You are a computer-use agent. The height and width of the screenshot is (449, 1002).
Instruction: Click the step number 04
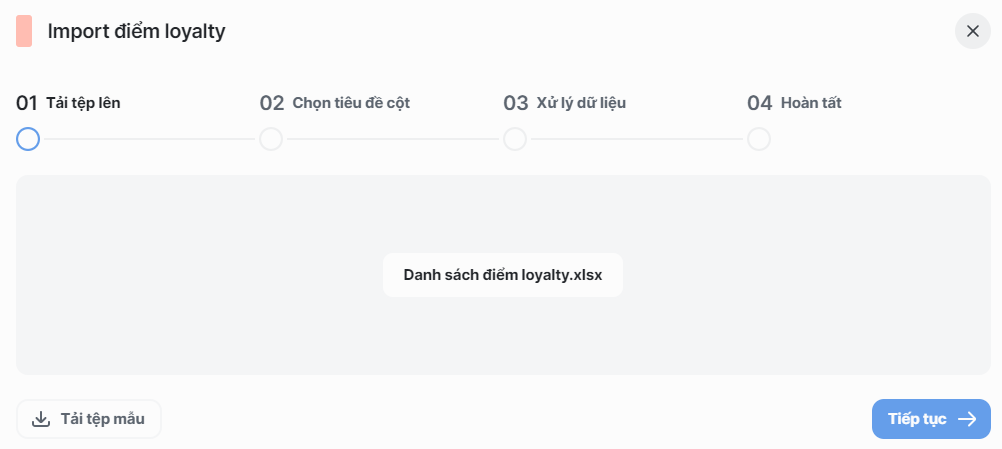pyautogui.click(x=760, y=102)
